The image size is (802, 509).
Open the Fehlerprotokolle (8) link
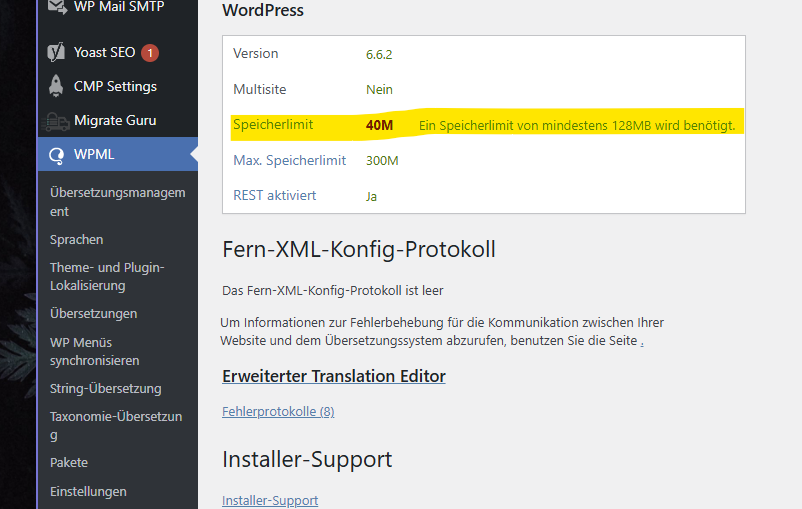point(278,411)
